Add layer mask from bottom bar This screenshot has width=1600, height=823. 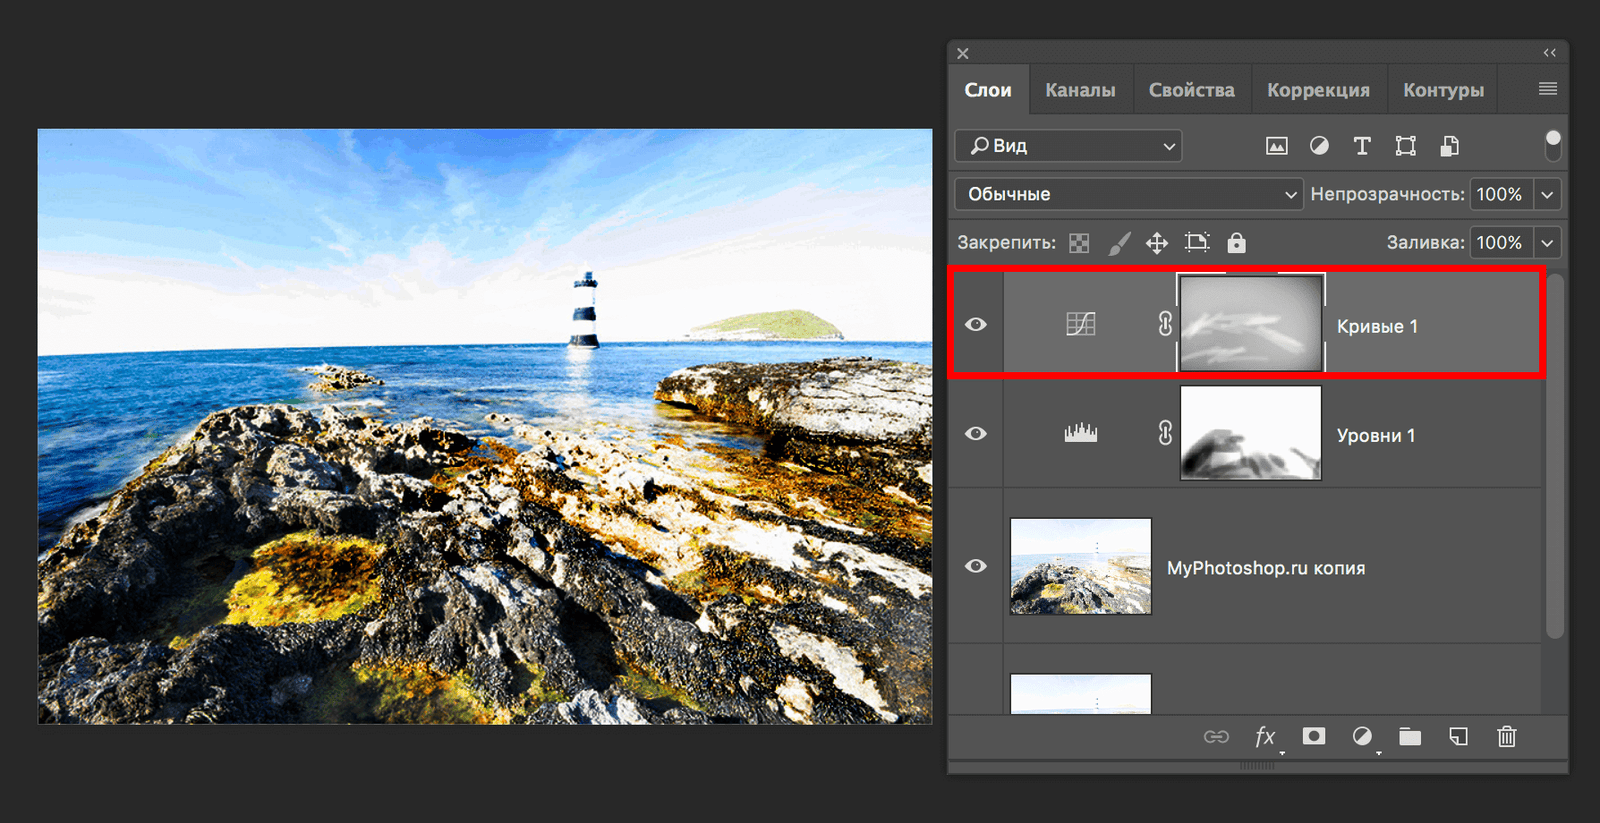click(x=1314, y=737)
